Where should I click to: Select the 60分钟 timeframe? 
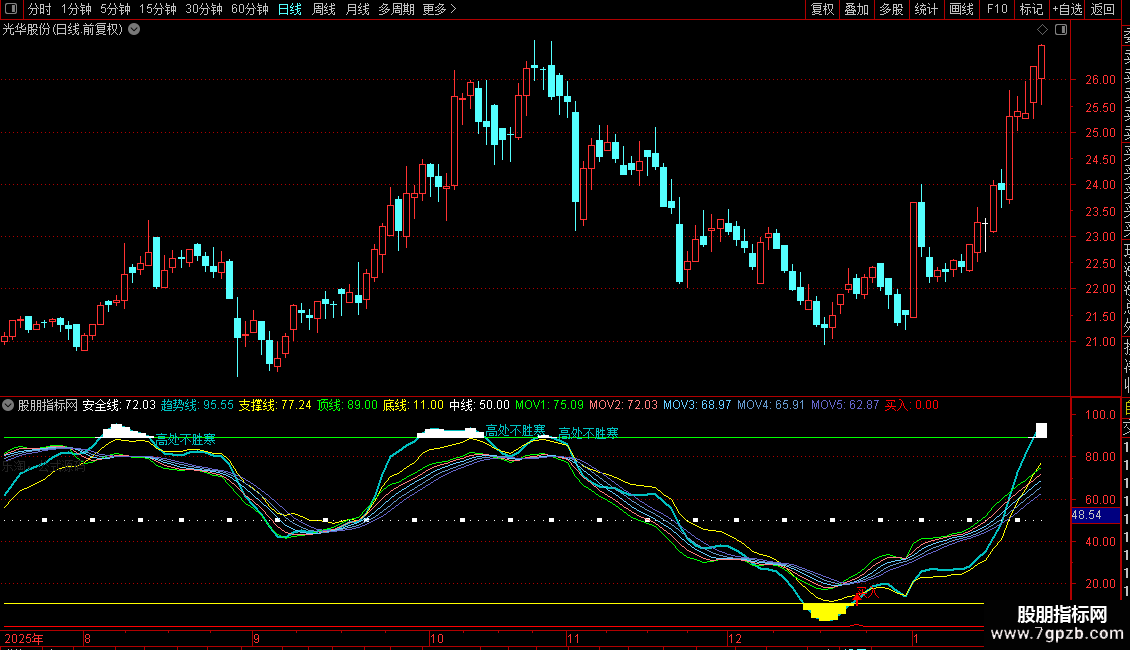pos(249,10)
